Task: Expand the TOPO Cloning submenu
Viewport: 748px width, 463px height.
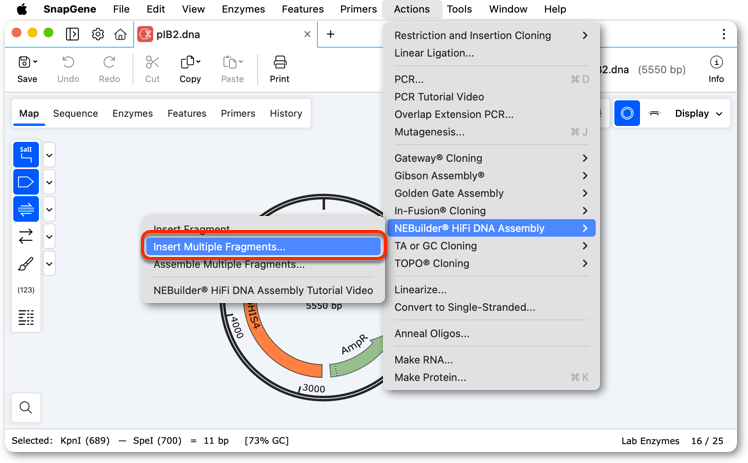Action: (491, 264)
